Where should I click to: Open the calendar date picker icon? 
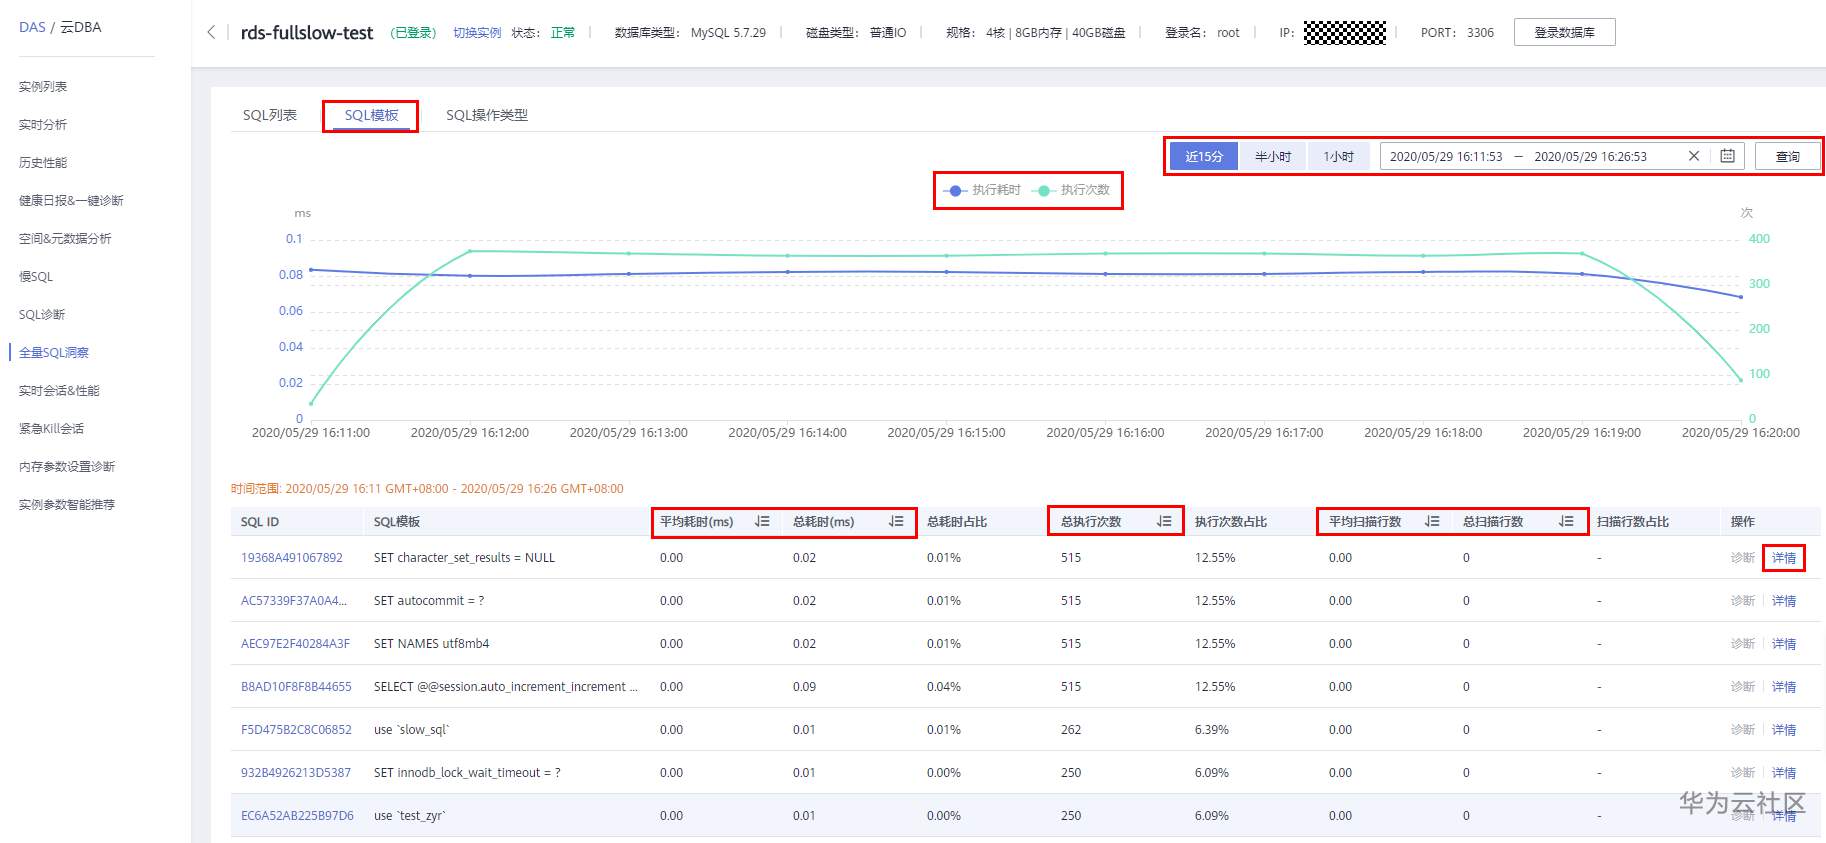[1727, 156]
